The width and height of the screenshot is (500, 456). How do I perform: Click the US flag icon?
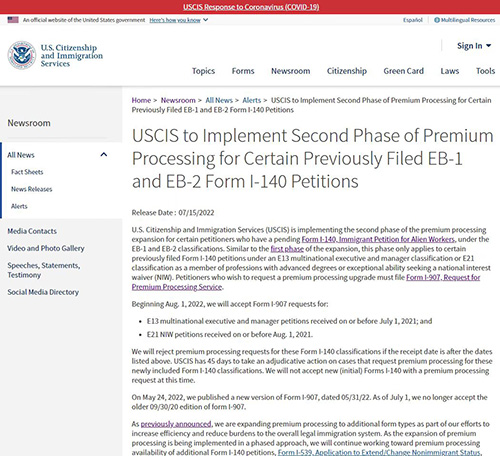pos(13,20)
